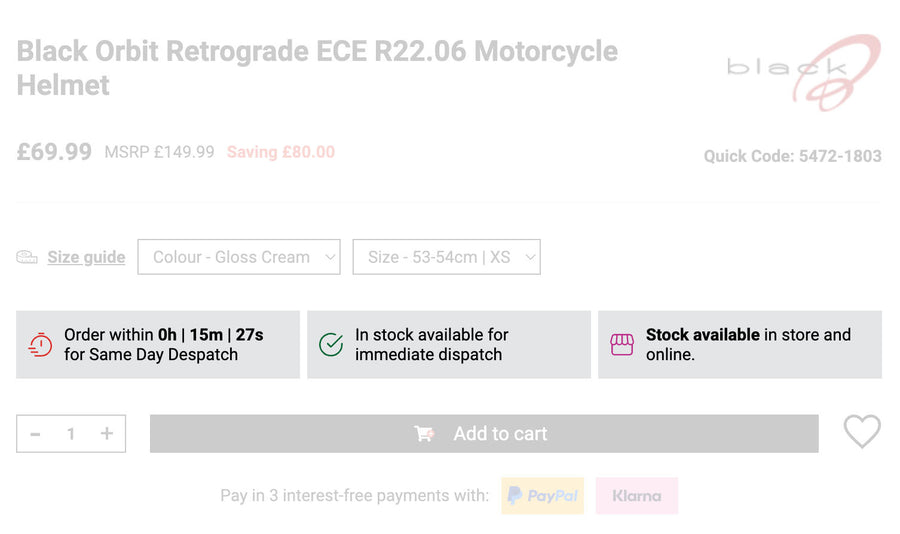900x534 pixels.
Task: Click the Black brand logo
Action: coord(803,70)
